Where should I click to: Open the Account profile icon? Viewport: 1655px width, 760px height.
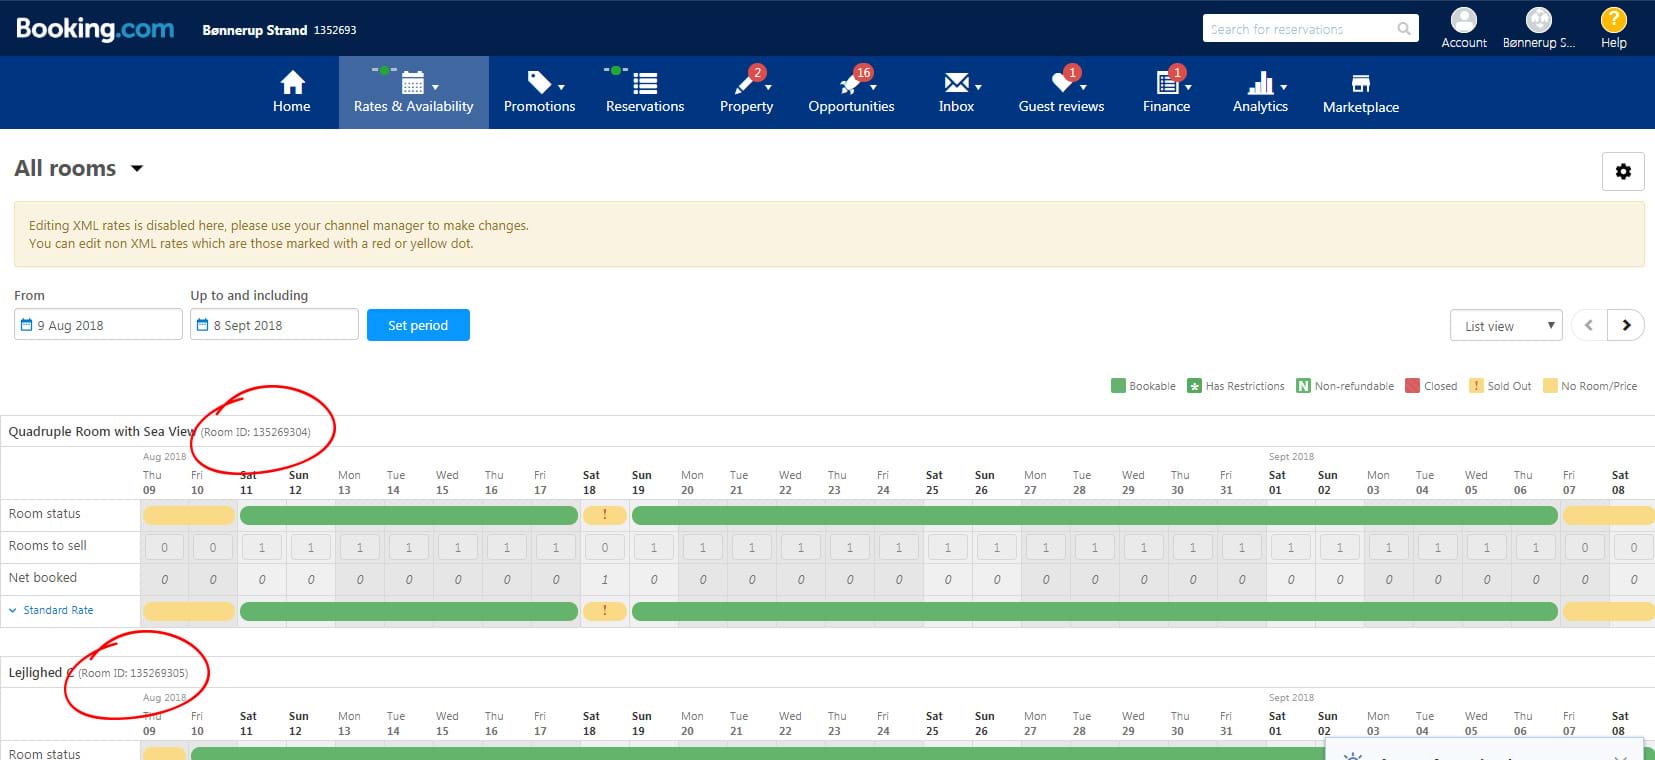[x=1464, y=20]
